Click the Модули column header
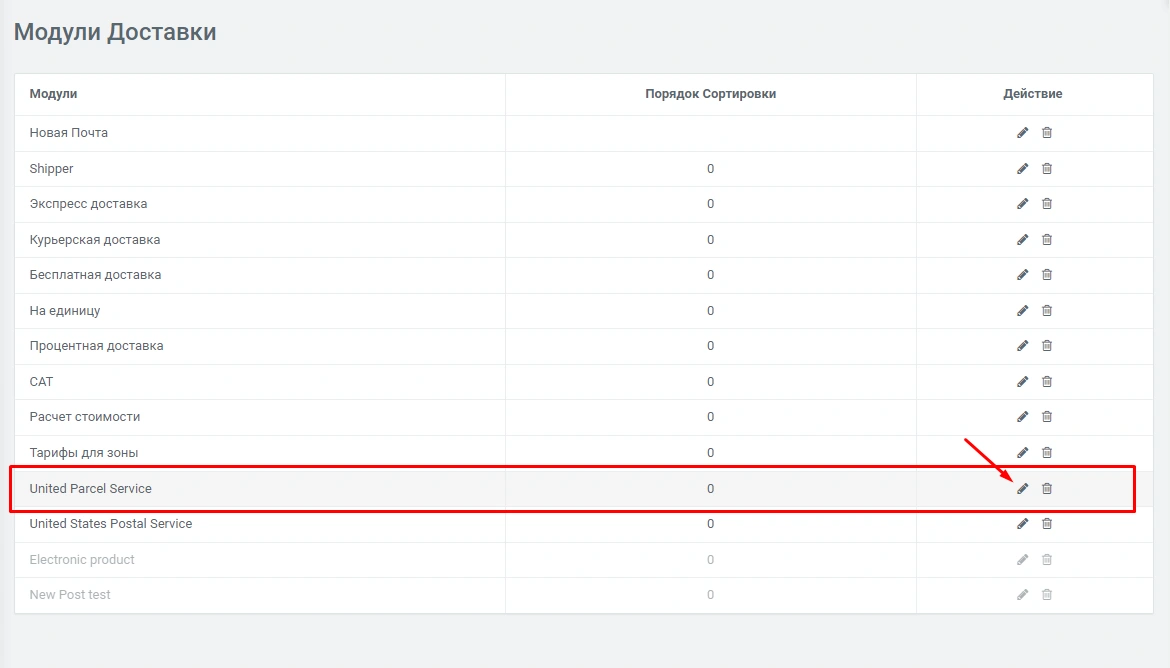 point(53,94)
